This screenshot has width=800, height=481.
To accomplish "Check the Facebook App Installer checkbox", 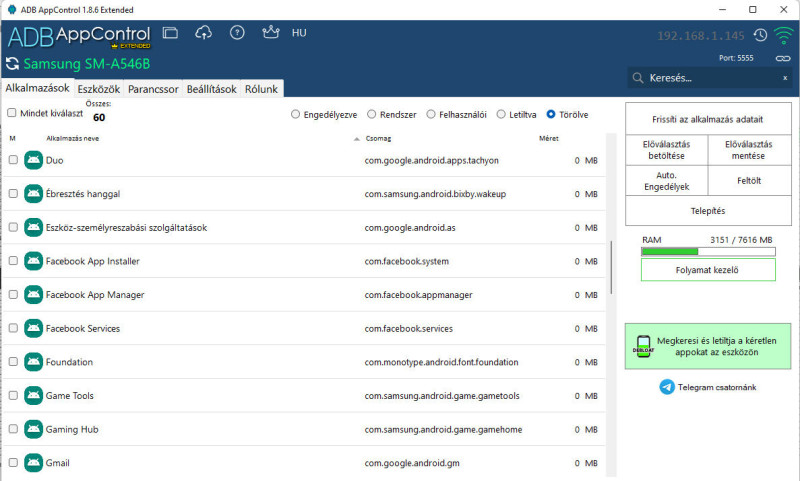I will pyautogui.click(x=13, y=261).
